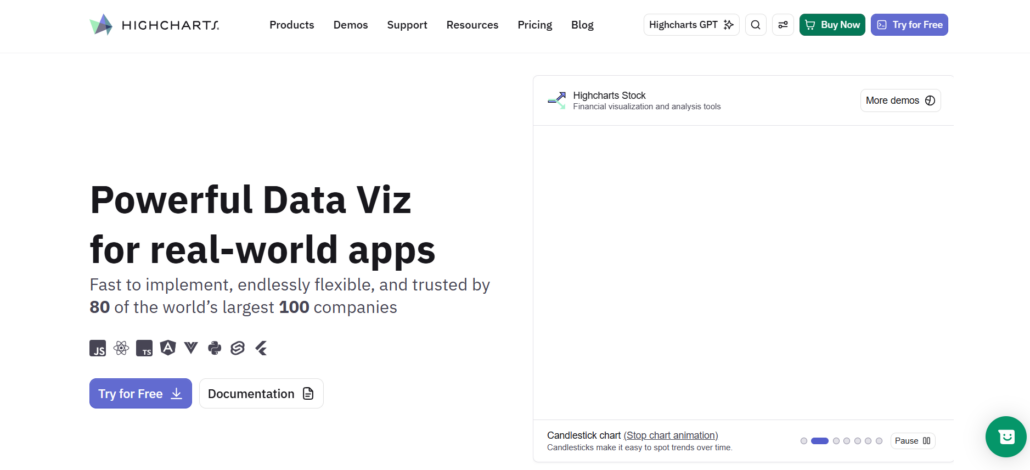Click the More demos button
The height and width of the screenshot is (470, 1030).
[901, 101]
